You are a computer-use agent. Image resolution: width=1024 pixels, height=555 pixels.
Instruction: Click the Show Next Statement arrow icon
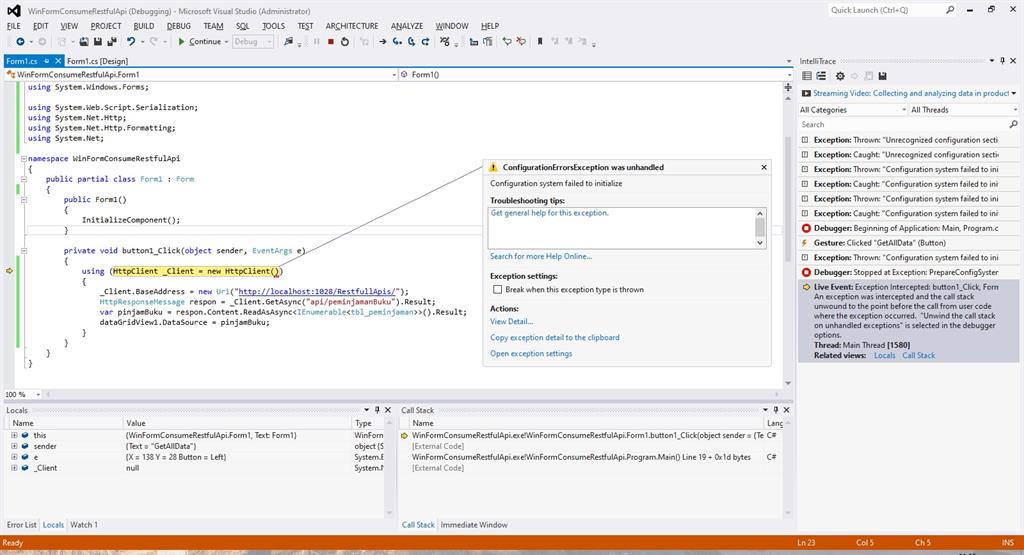click(383, 42)
